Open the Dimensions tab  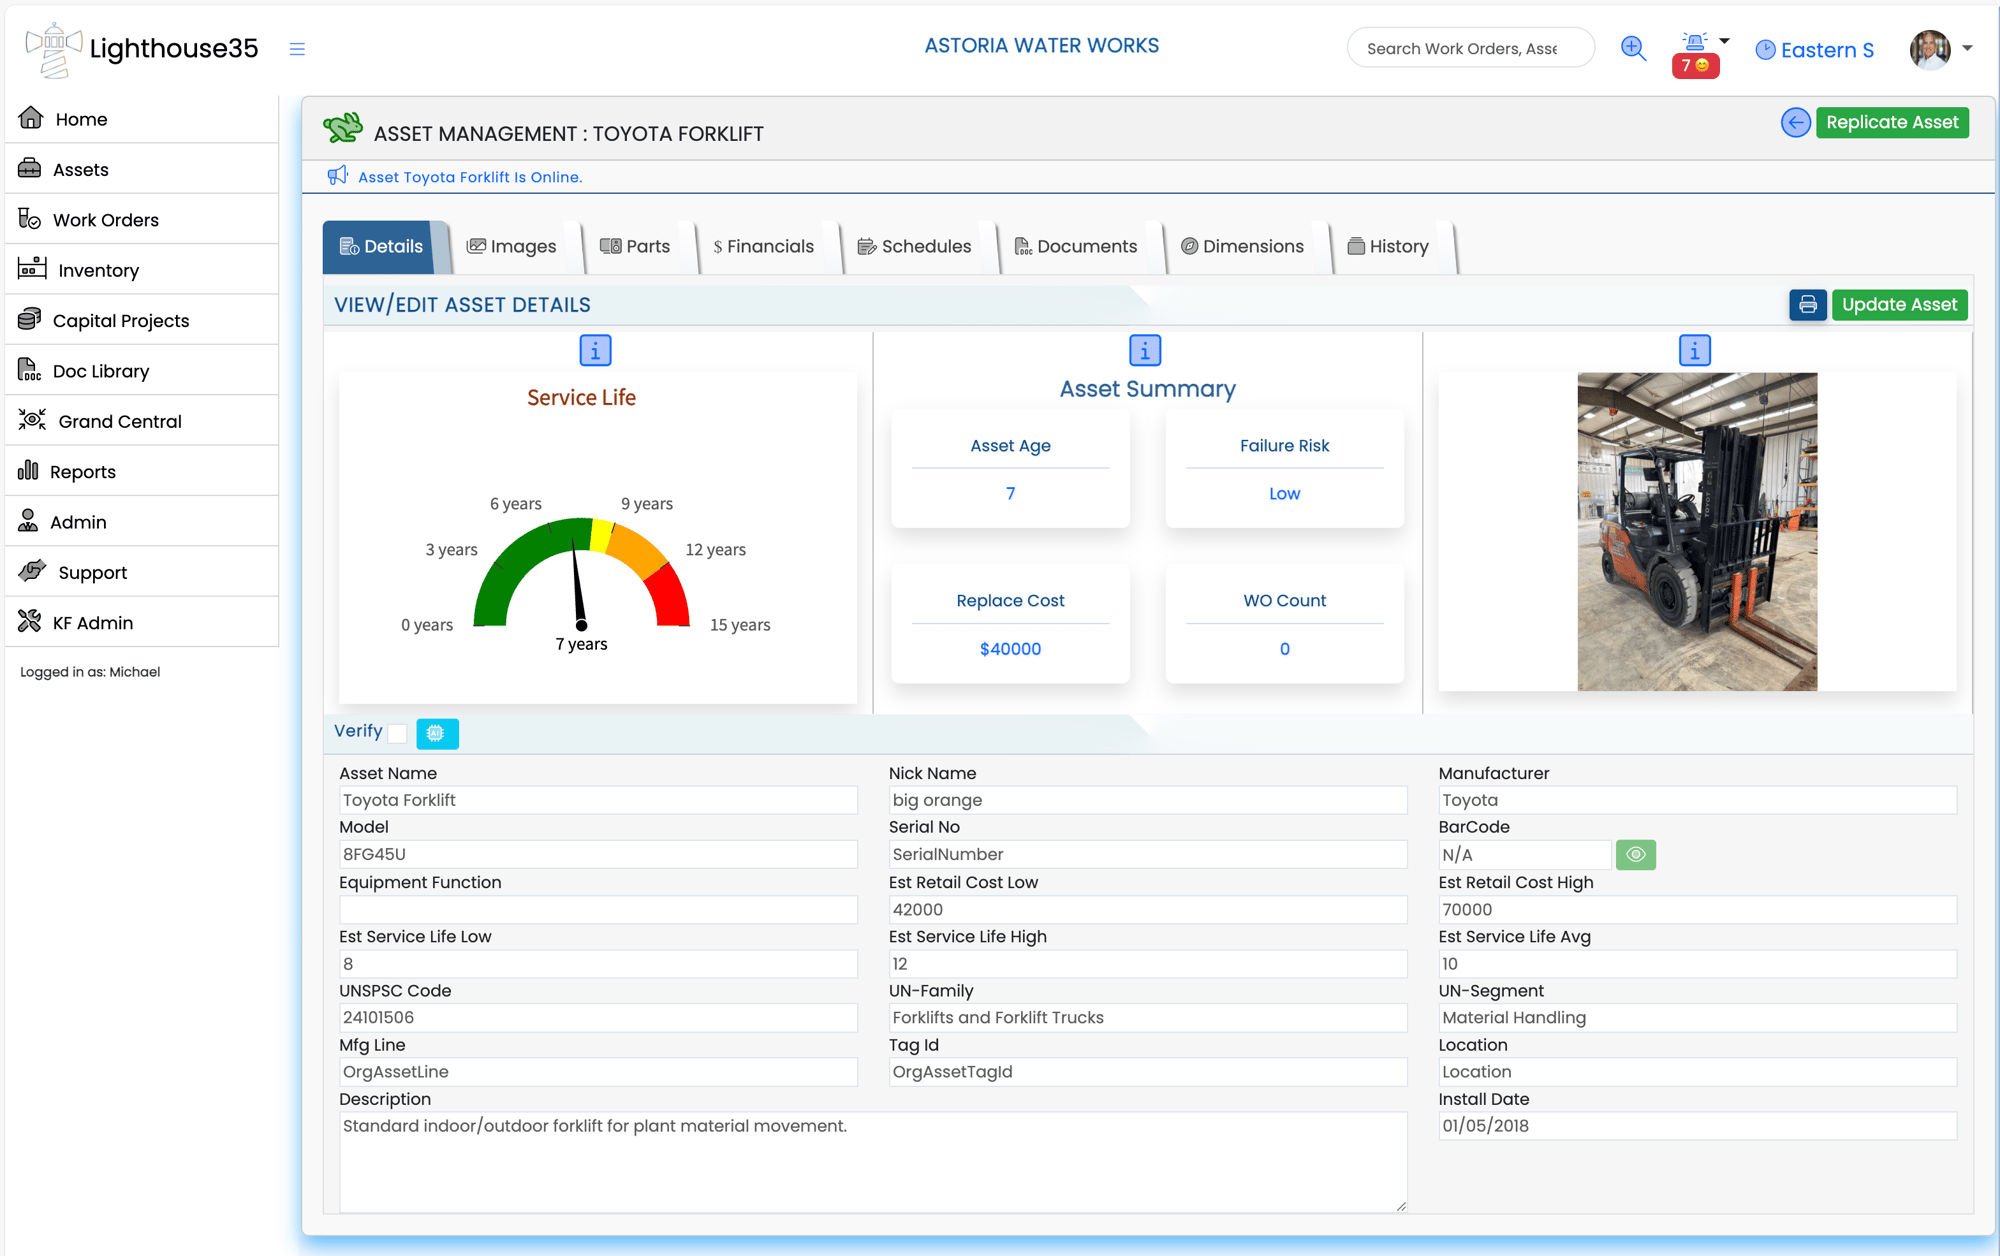tap(1243, 247)
